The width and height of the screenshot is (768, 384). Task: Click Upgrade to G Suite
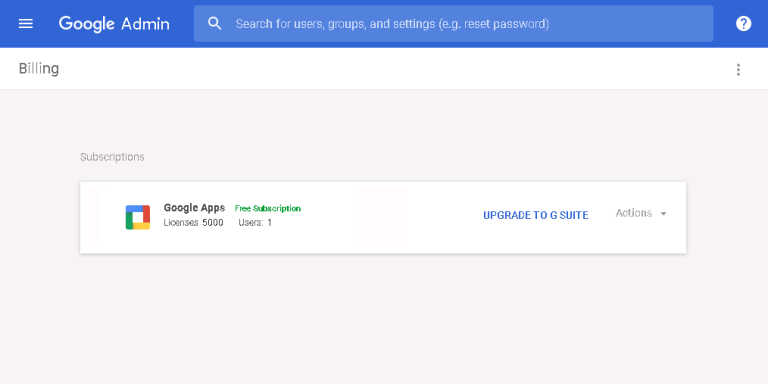point(536,216)
